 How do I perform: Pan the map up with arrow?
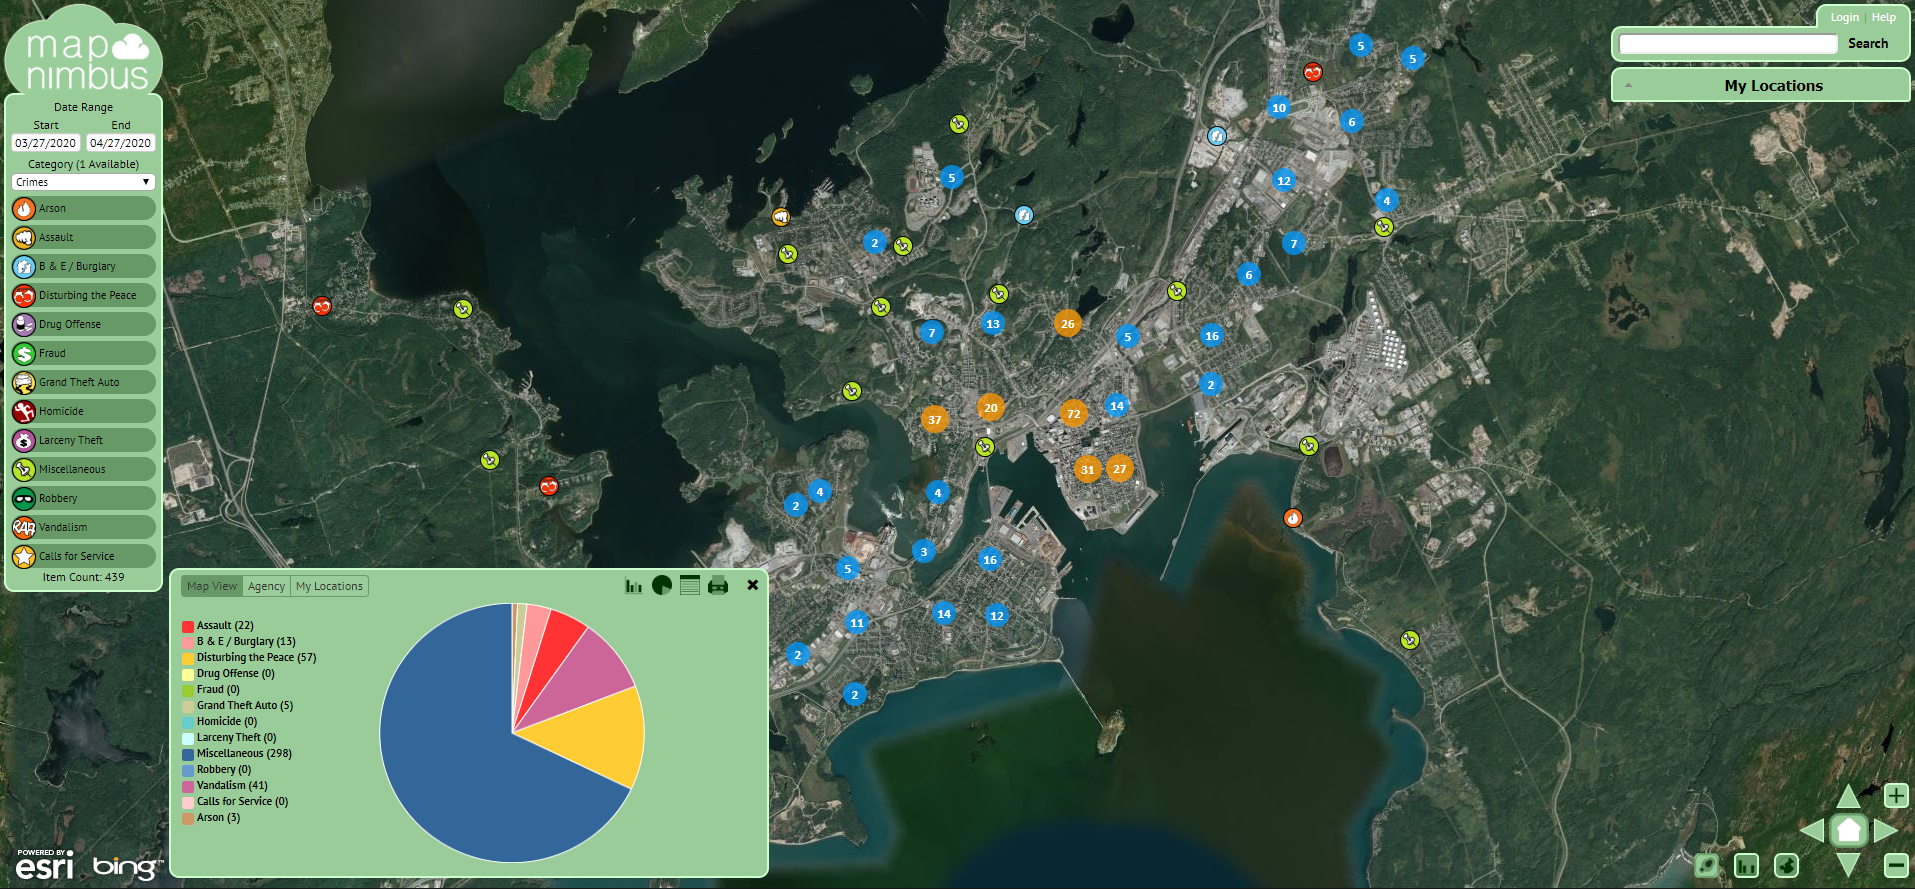(1848, 796)
